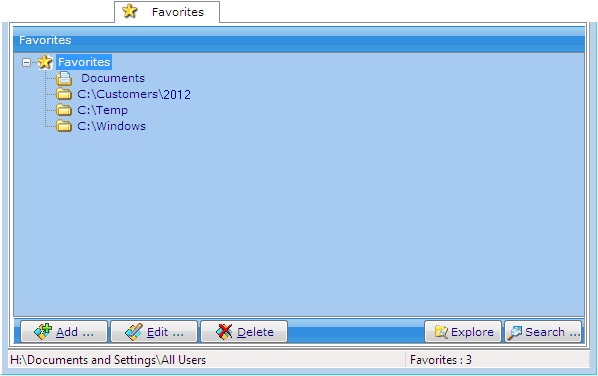This screenshot has width=598, height=376.
Task: Click the star icon on the Favorites tab
Action: tap(130, 11)
